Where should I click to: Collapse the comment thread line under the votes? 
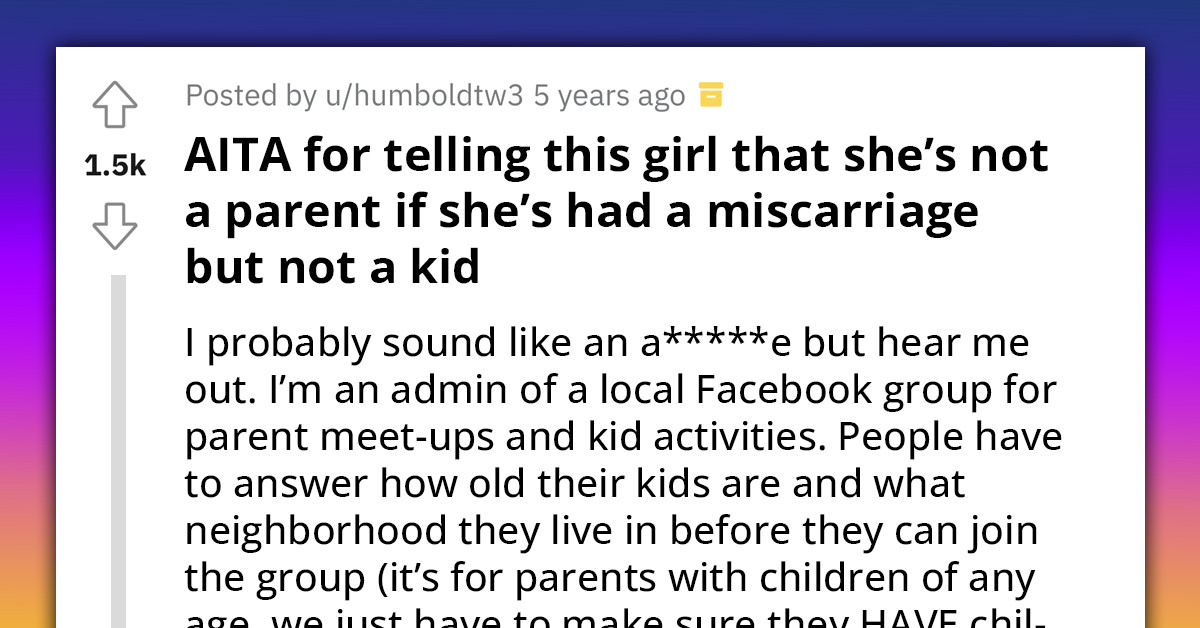[x=118, y=430]
